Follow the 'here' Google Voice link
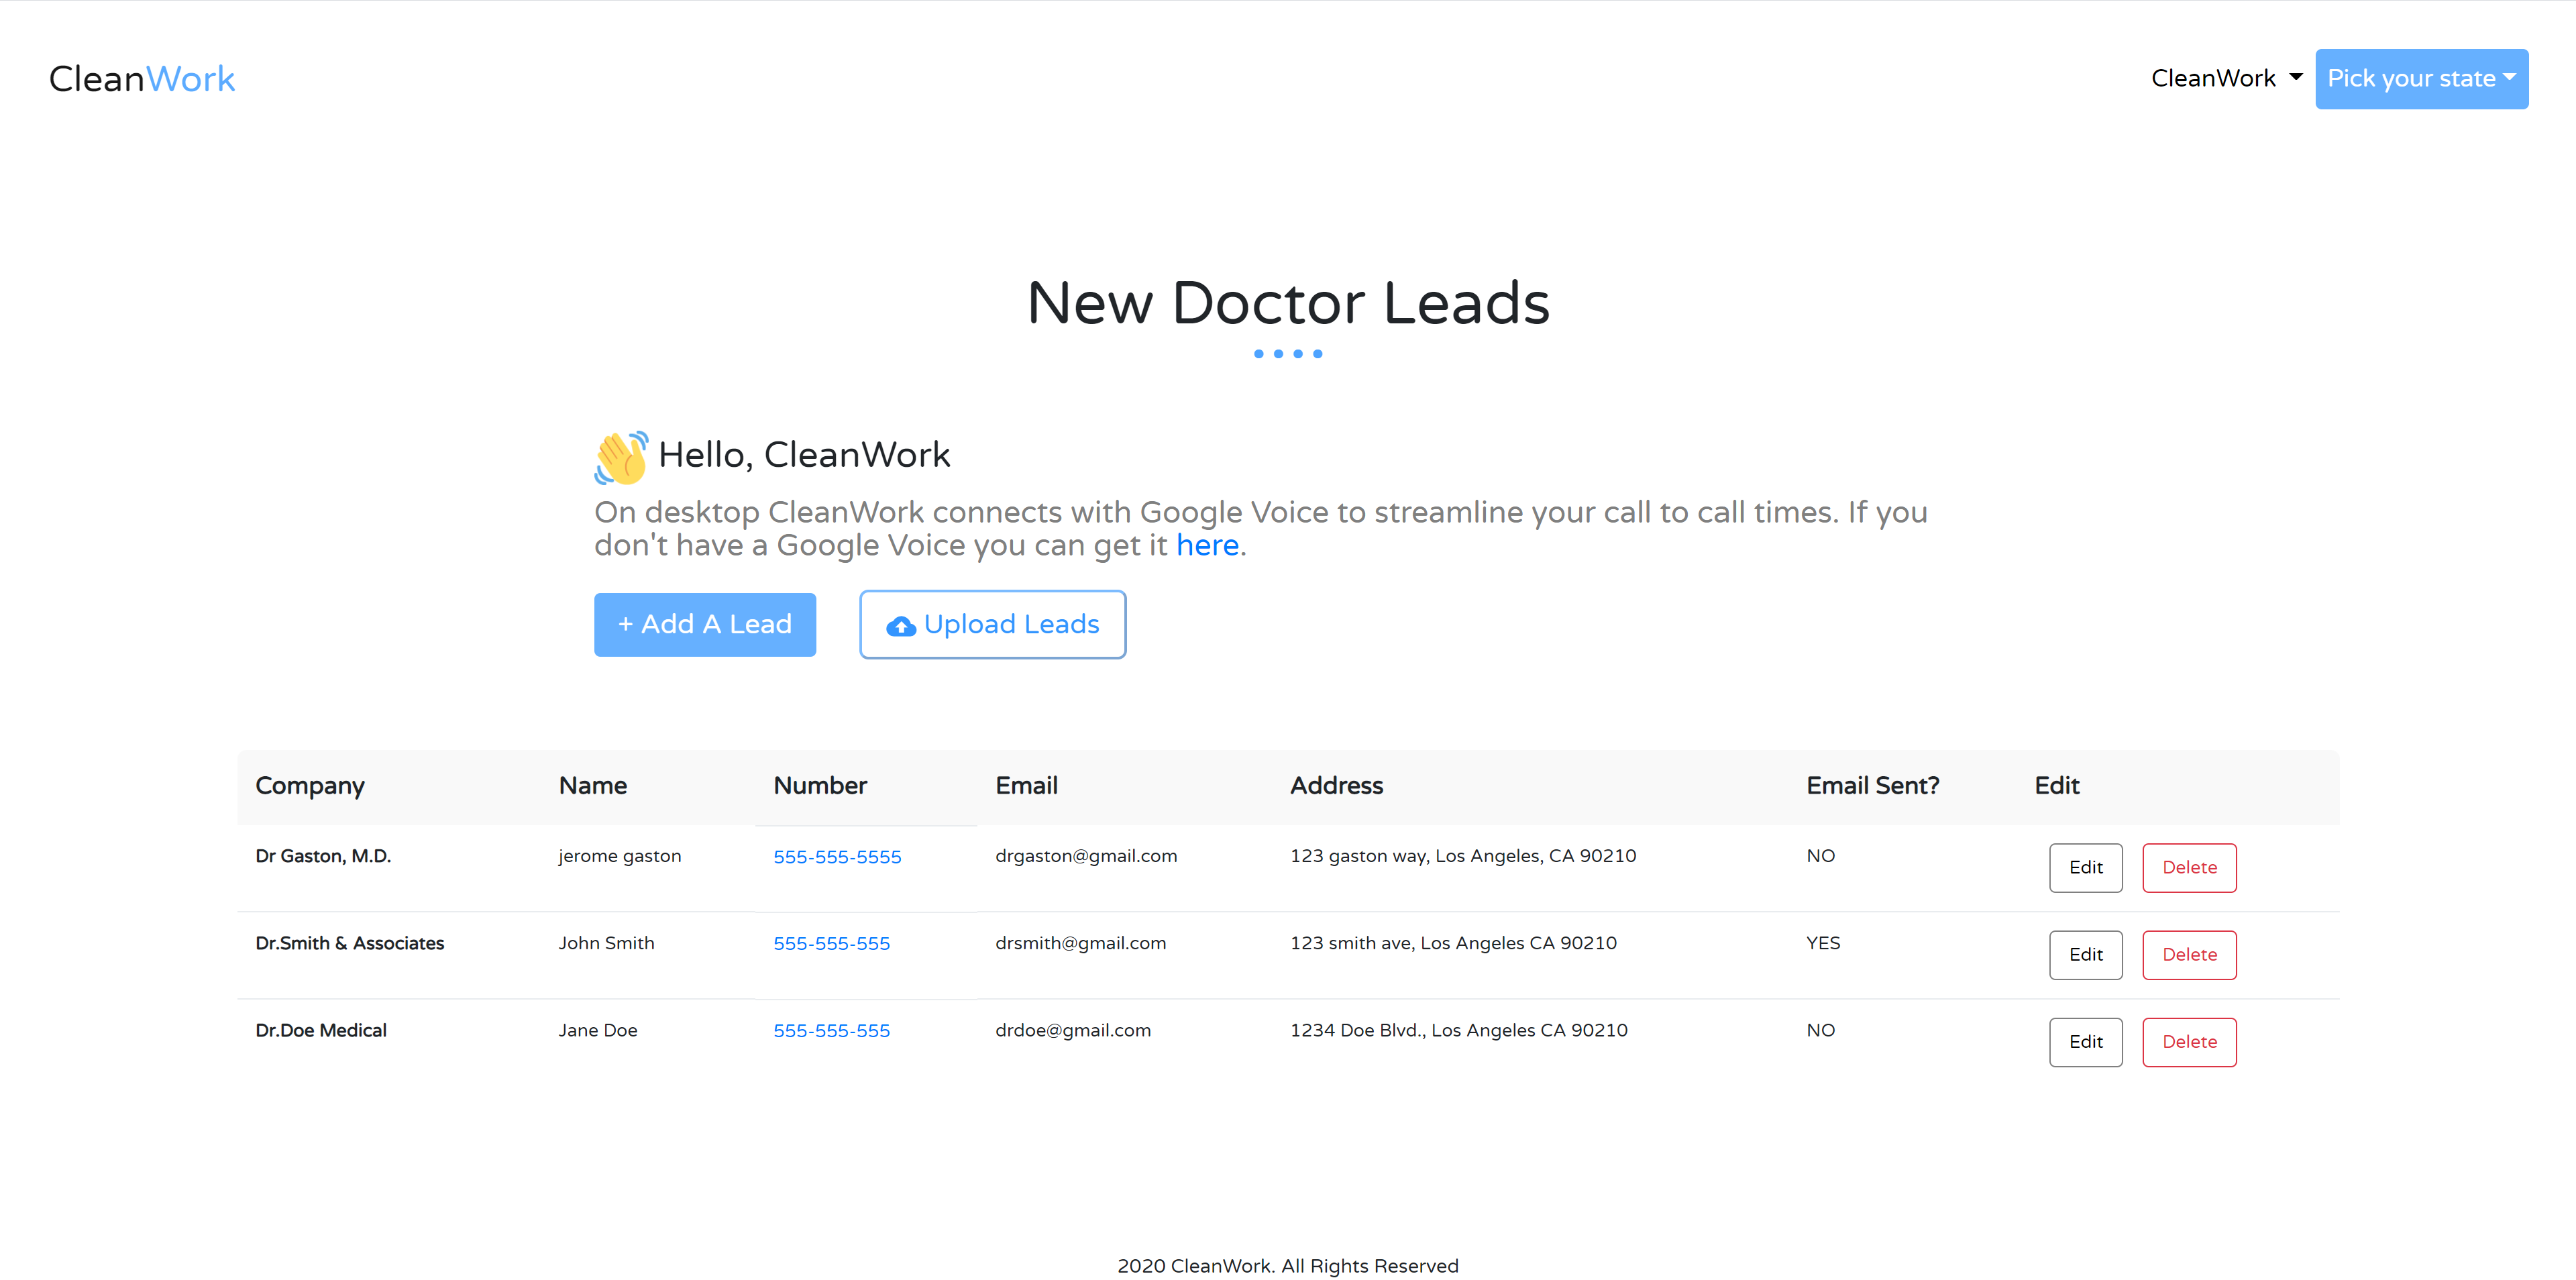Screen dimensions: 2576x1280 click(x=1207, y=545)
